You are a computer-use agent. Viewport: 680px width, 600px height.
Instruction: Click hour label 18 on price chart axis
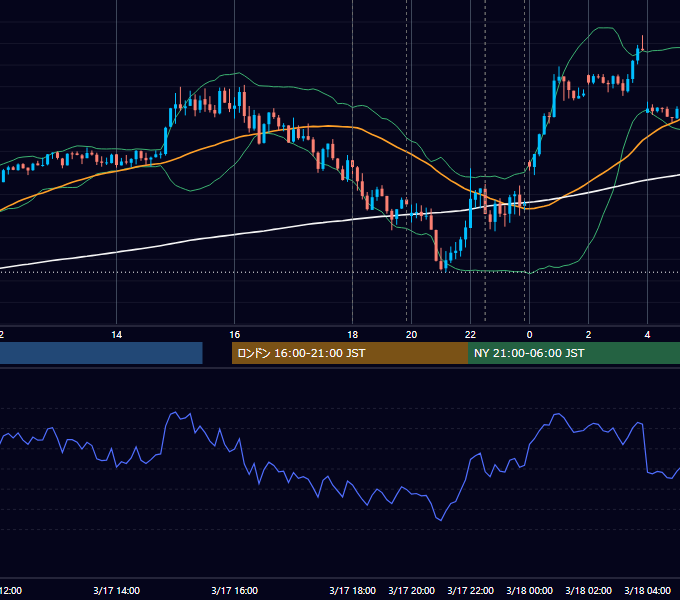[x=353, y=335]
